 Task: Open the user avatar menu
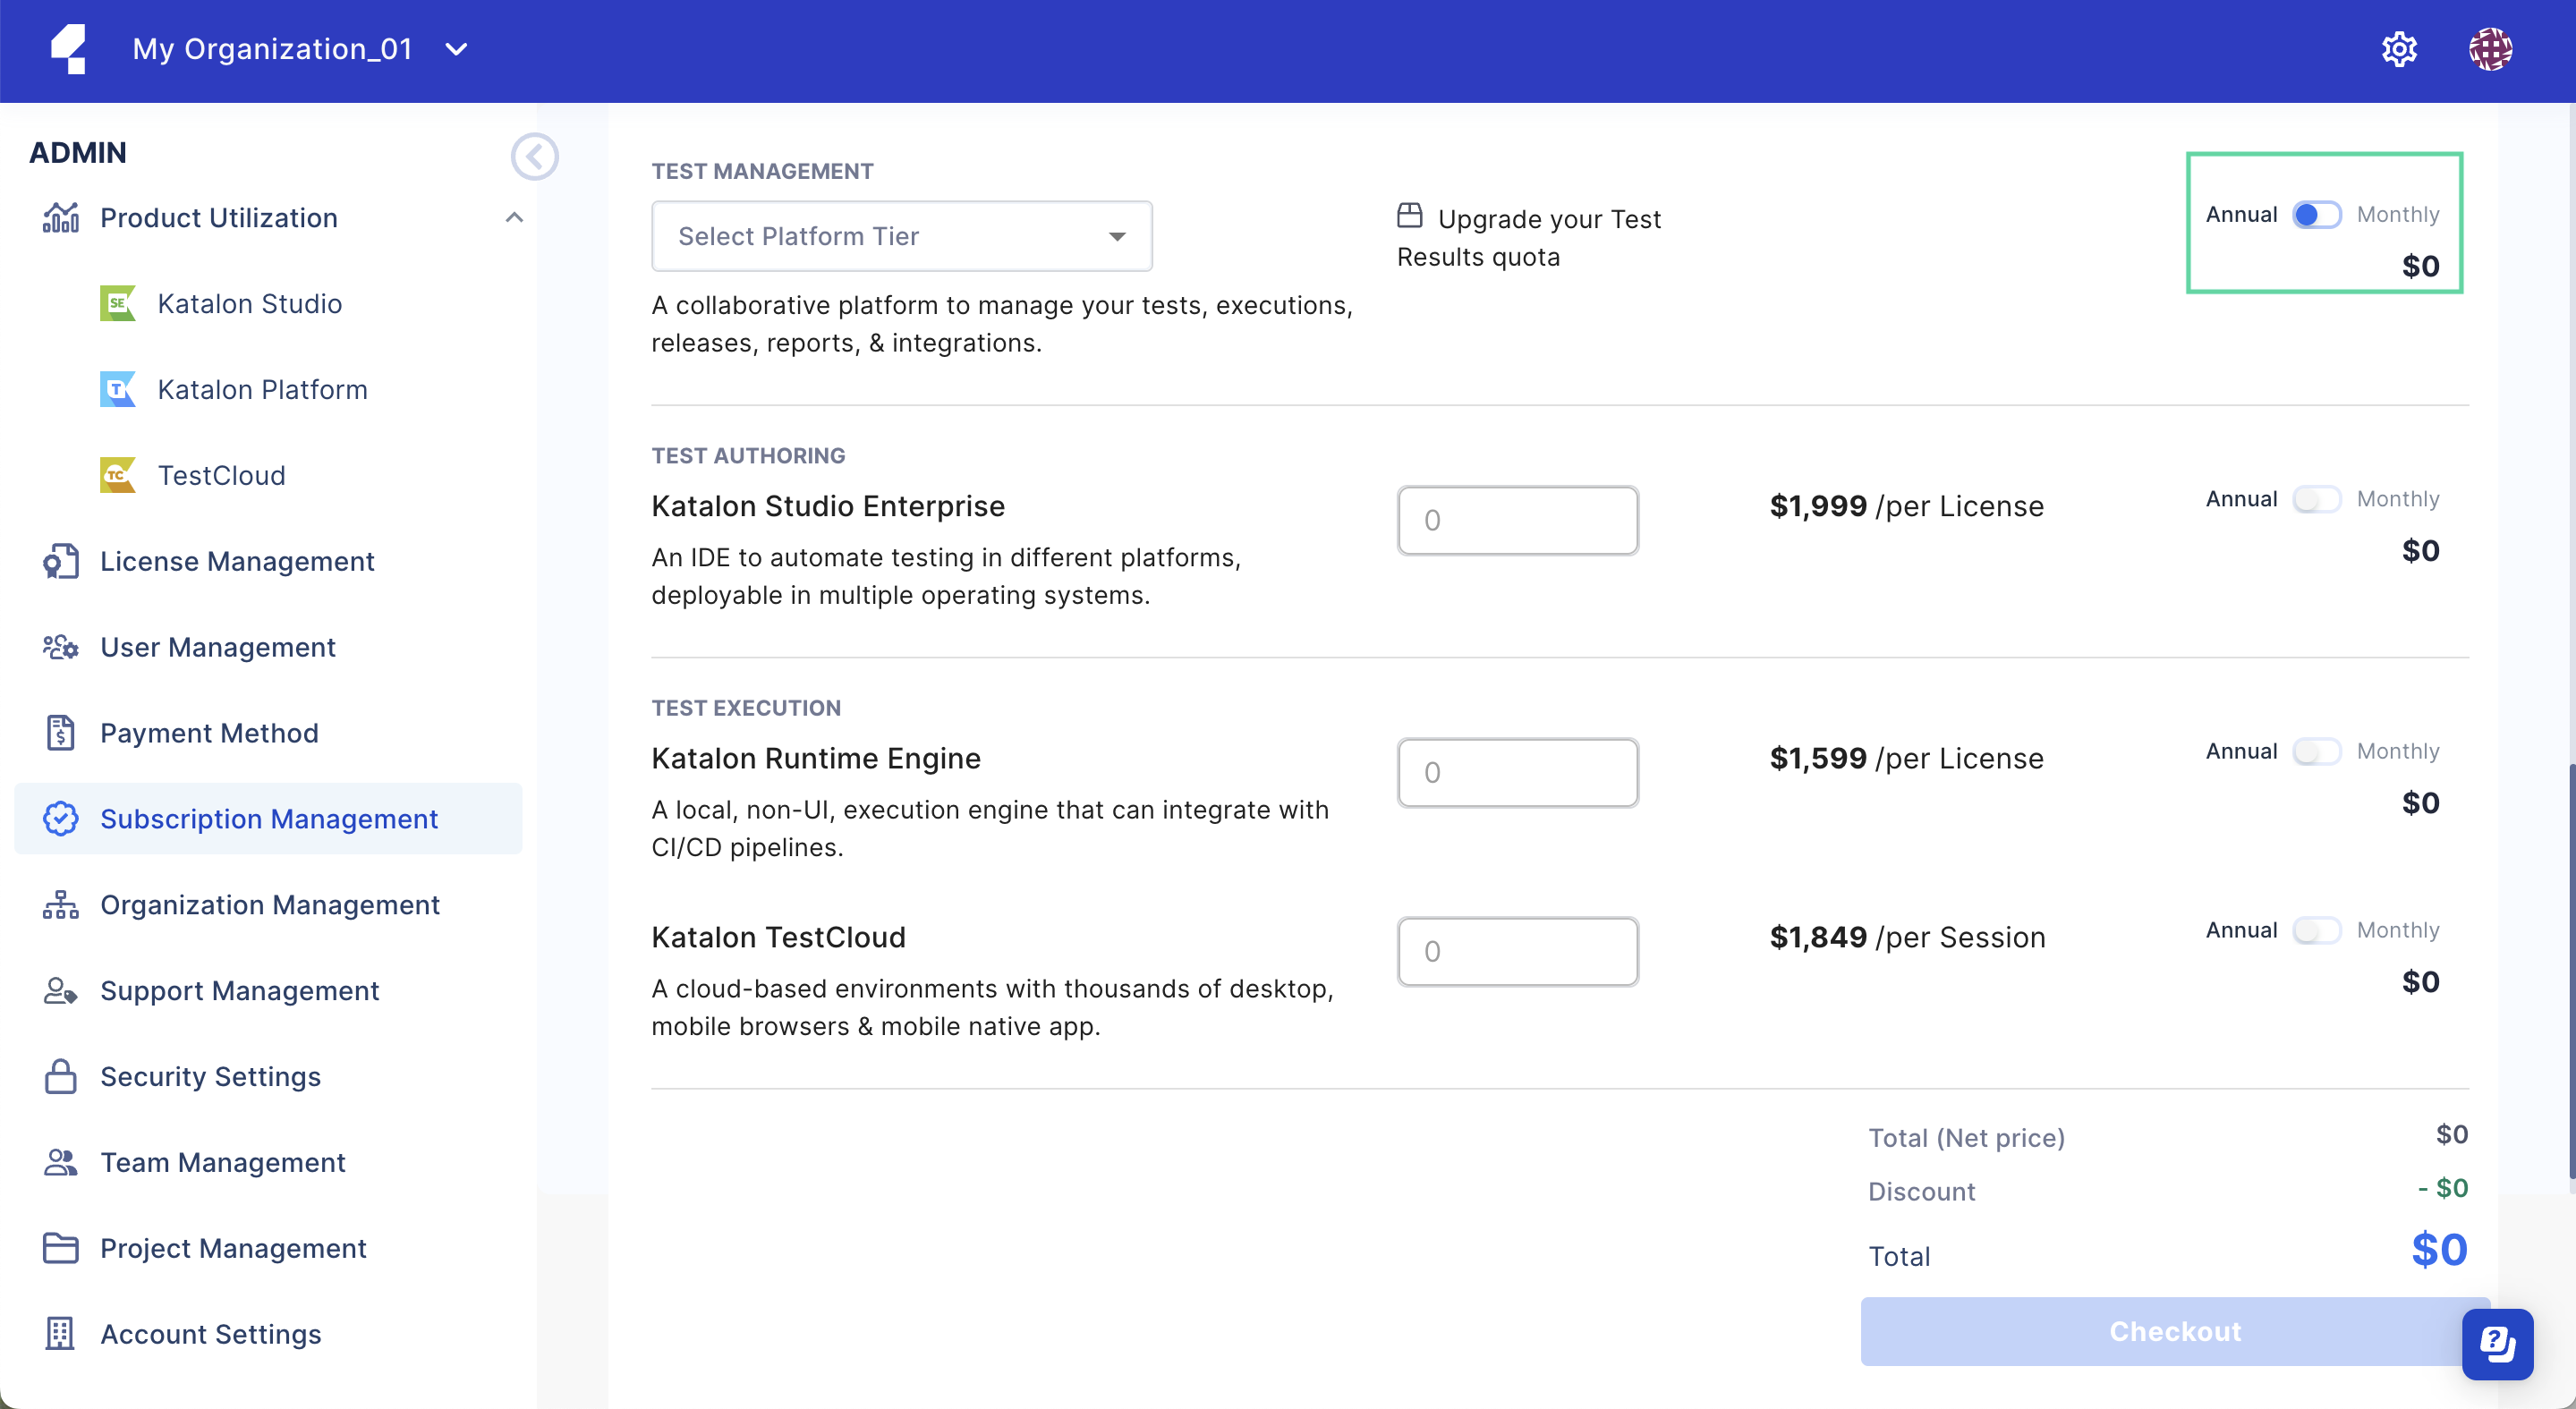[x=2490, y=49]
